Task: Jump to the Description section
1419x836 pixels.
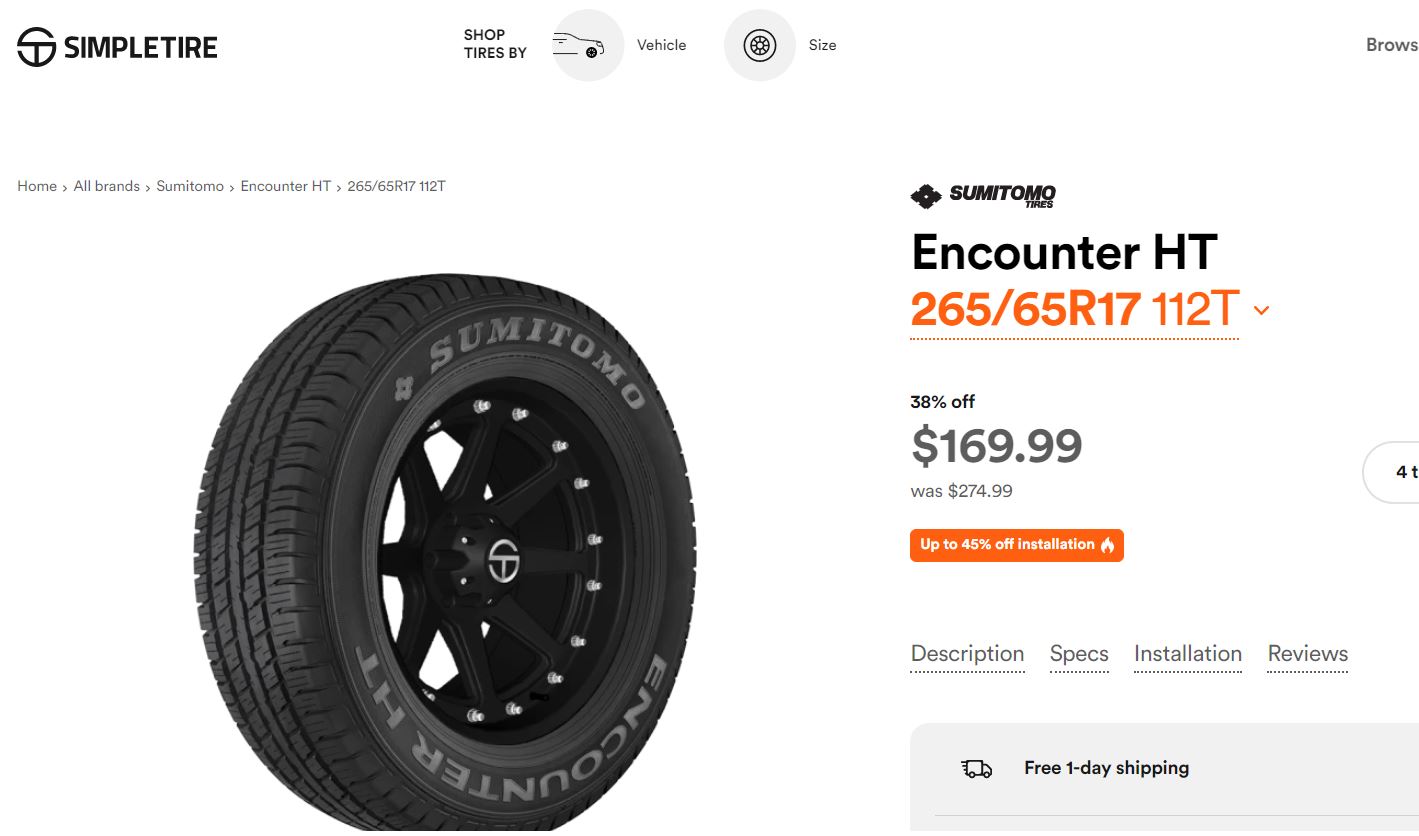Action: click(967, 654)
